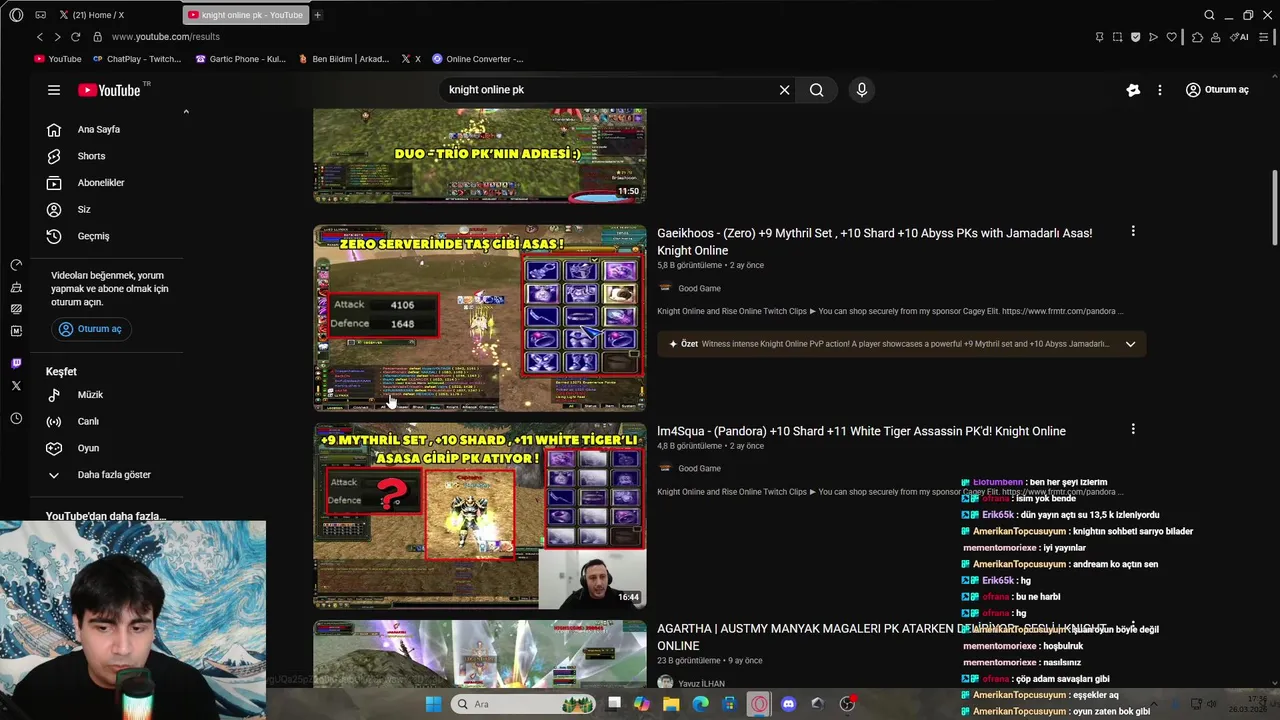The image size is (1280, 720).
Task: Open Opera extensions cube icon
Action: [x=1197, y=37]
